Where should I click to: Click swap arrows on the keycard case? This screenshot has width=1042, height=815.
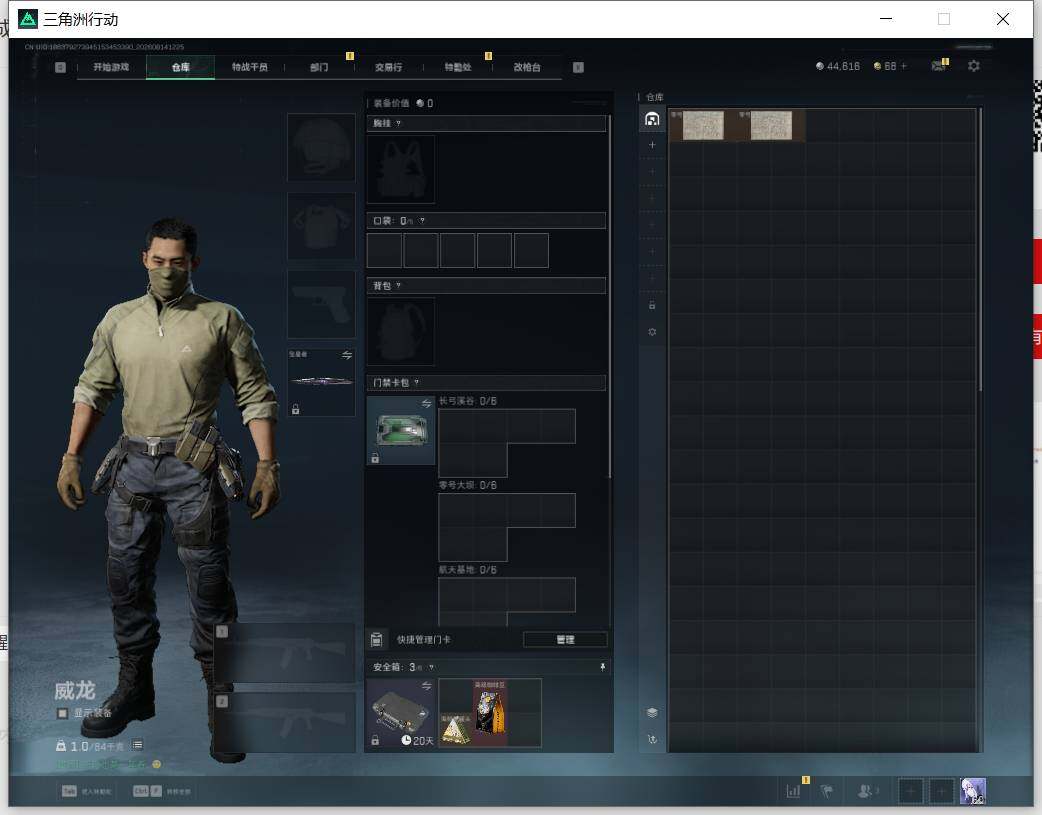[427, 404]
